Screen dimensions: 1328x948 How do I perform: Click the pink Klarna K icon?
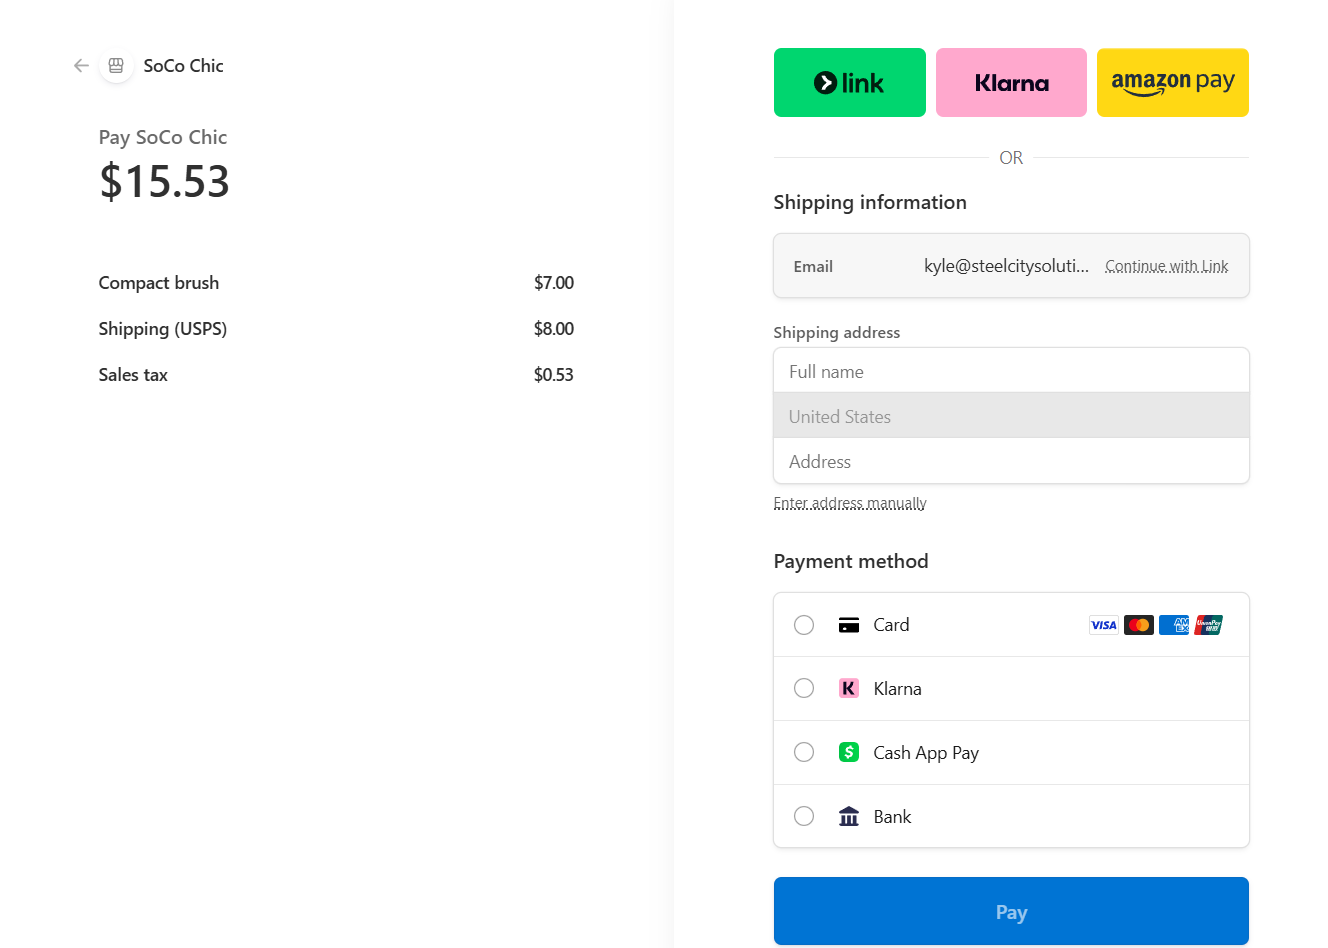849,688
